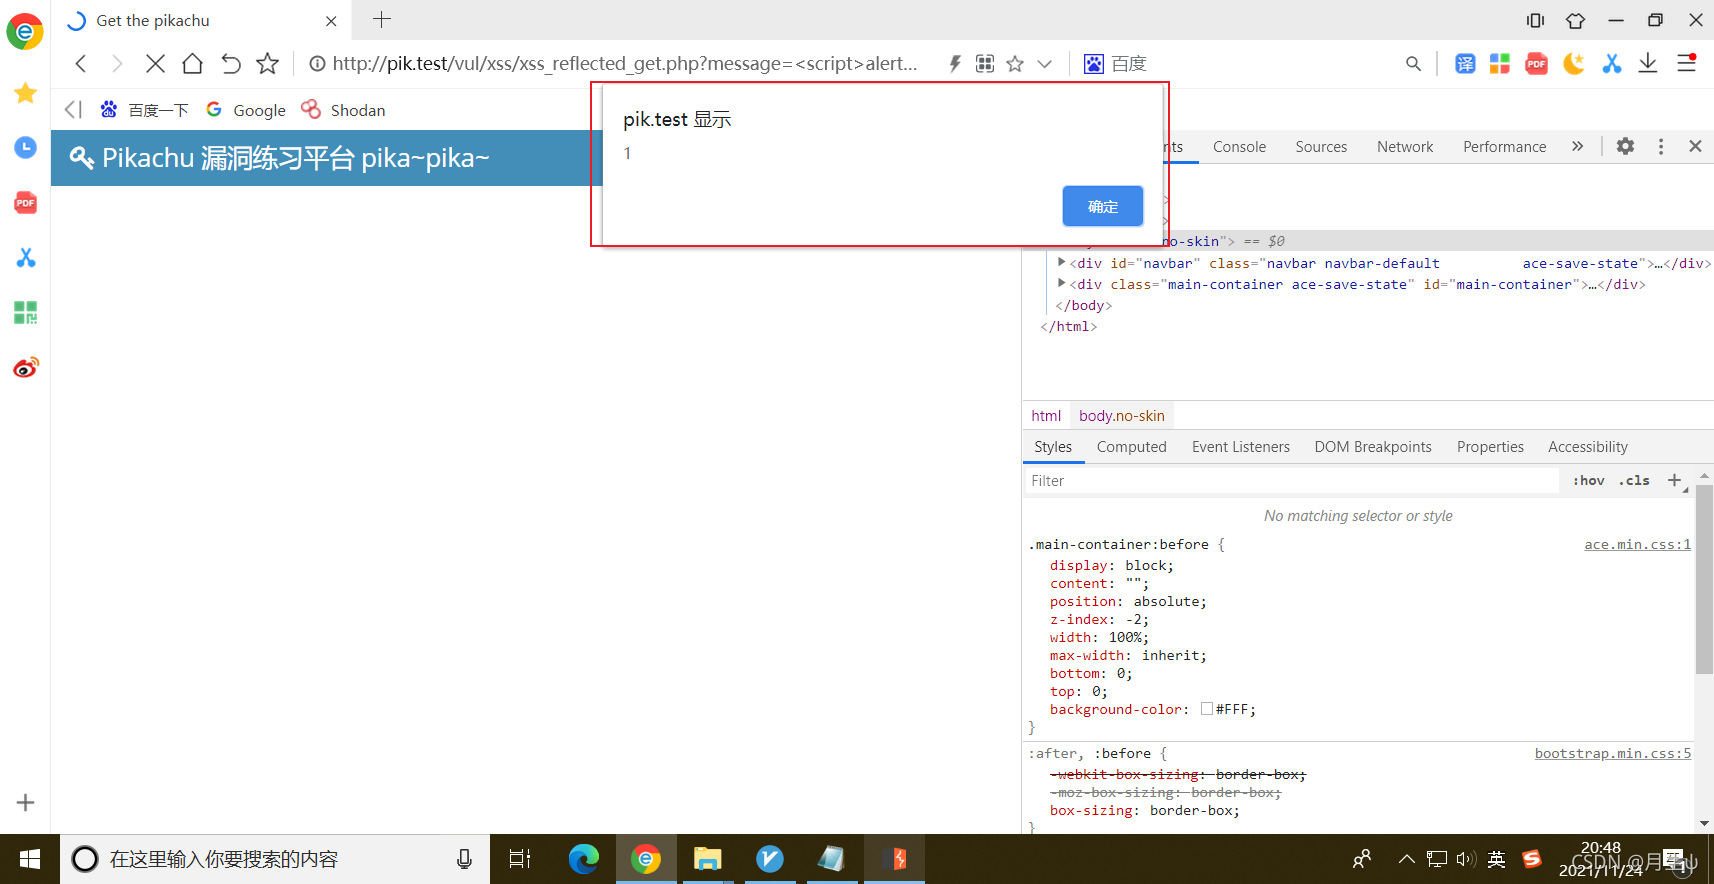Open the Properties pane

1490,447
